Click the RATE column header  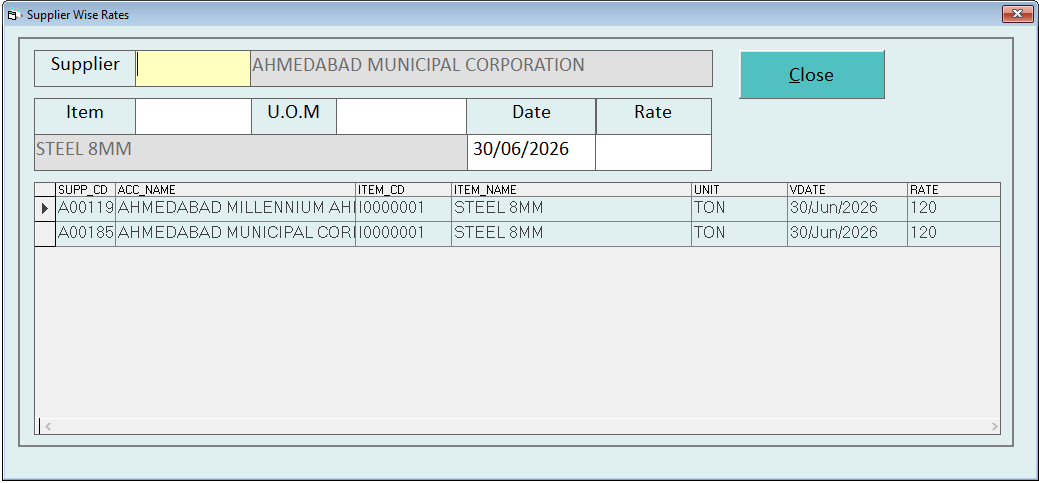pyautogui.click(x=954, y=189)
